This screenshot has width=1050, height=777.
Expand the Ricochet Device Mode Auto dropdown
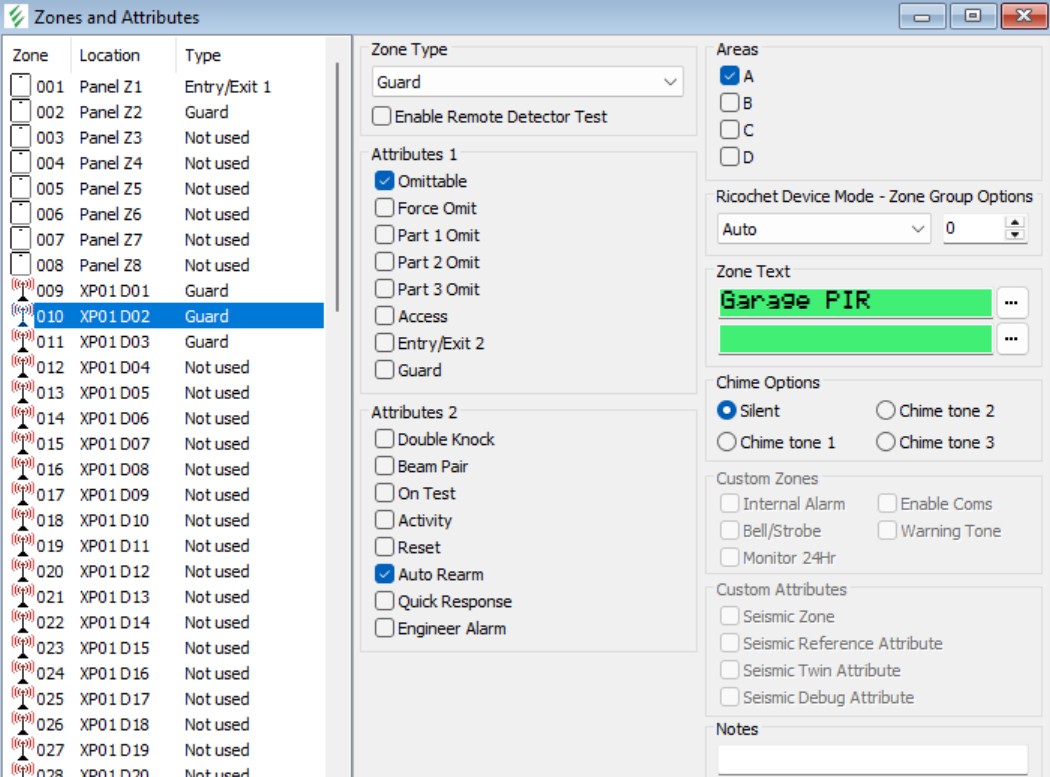tap(824, 229)
